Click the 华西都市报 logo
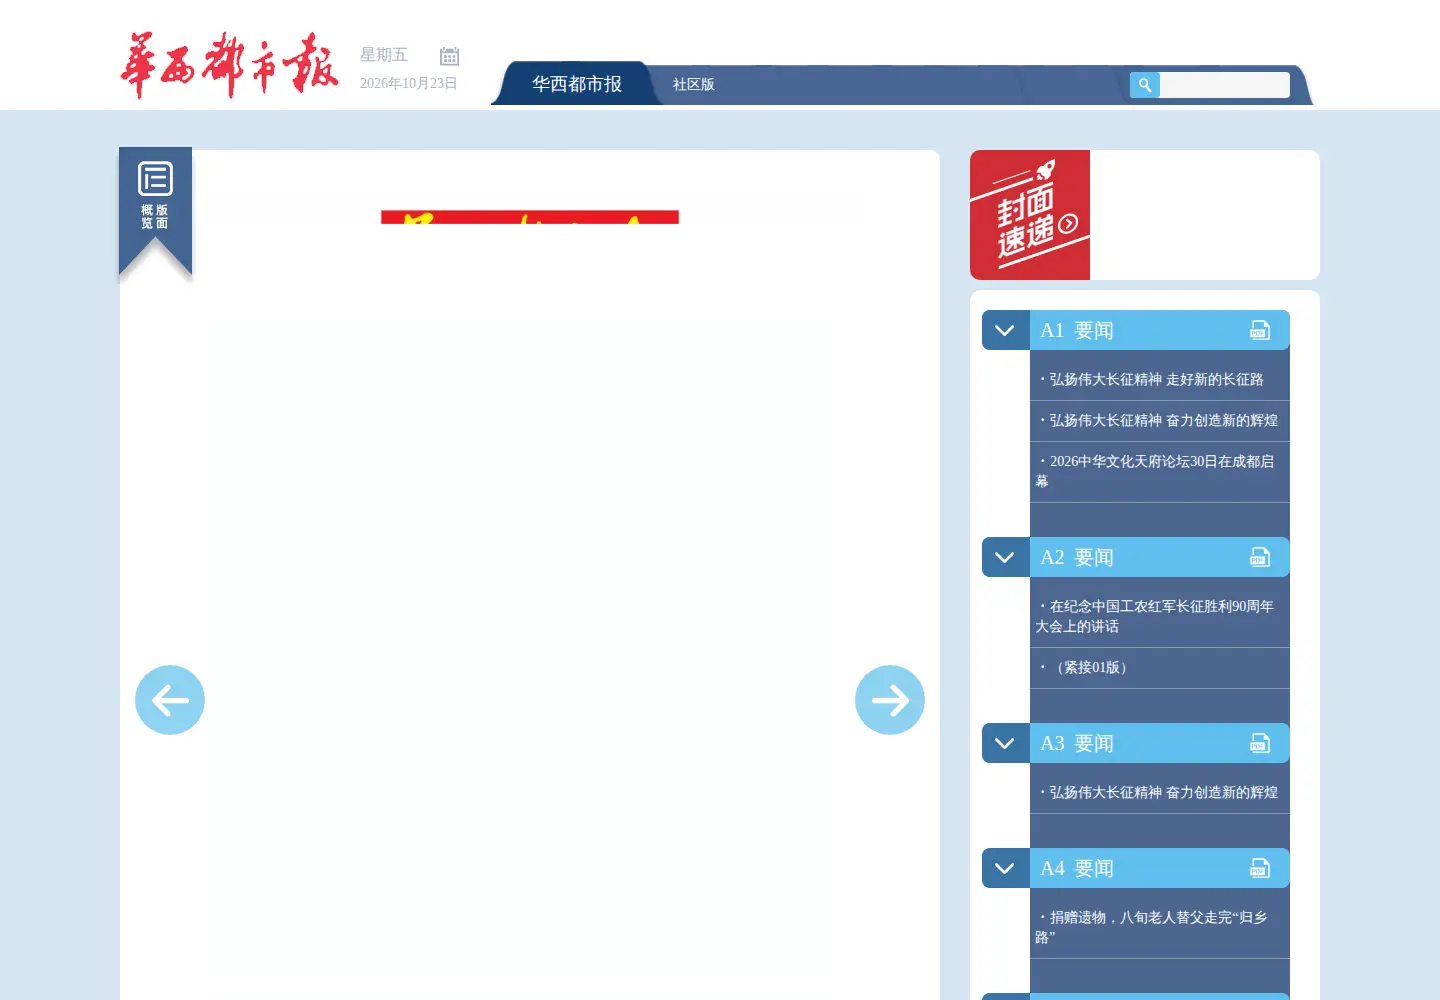This screenshot has width=1440, height=1000. click(229, 65)
